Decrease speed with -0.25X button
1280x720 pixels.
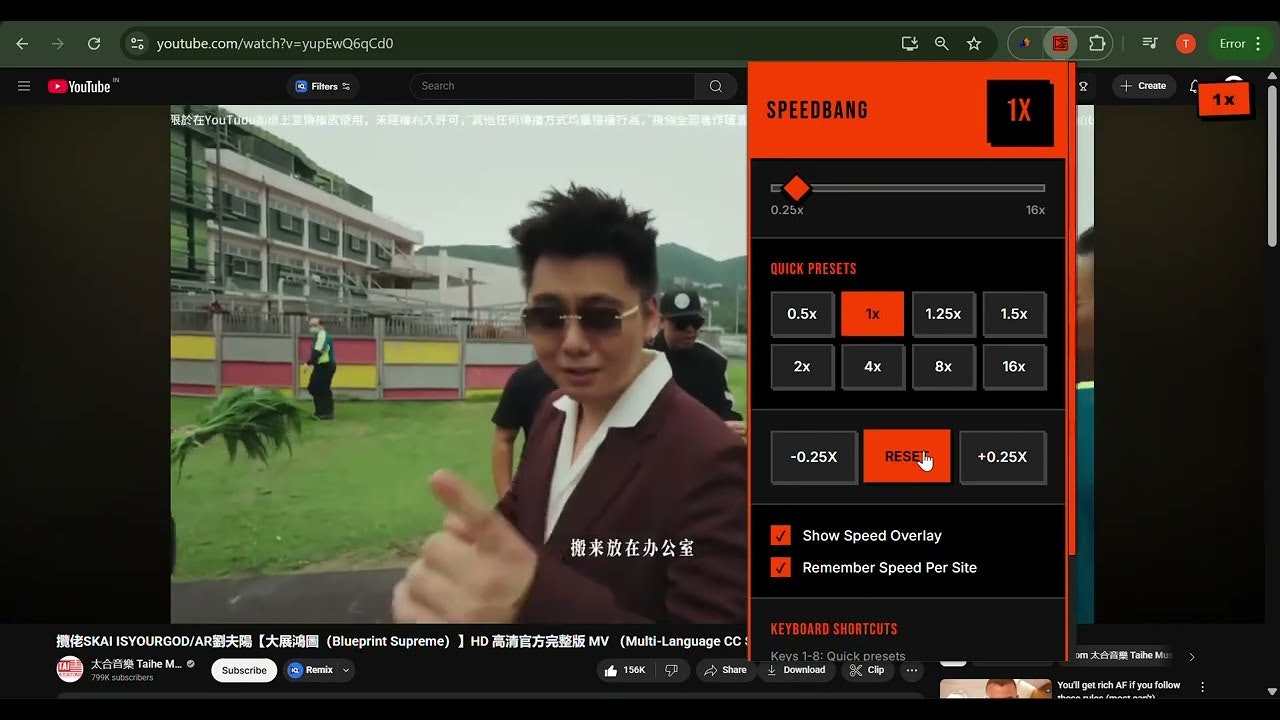coord(814,457)
